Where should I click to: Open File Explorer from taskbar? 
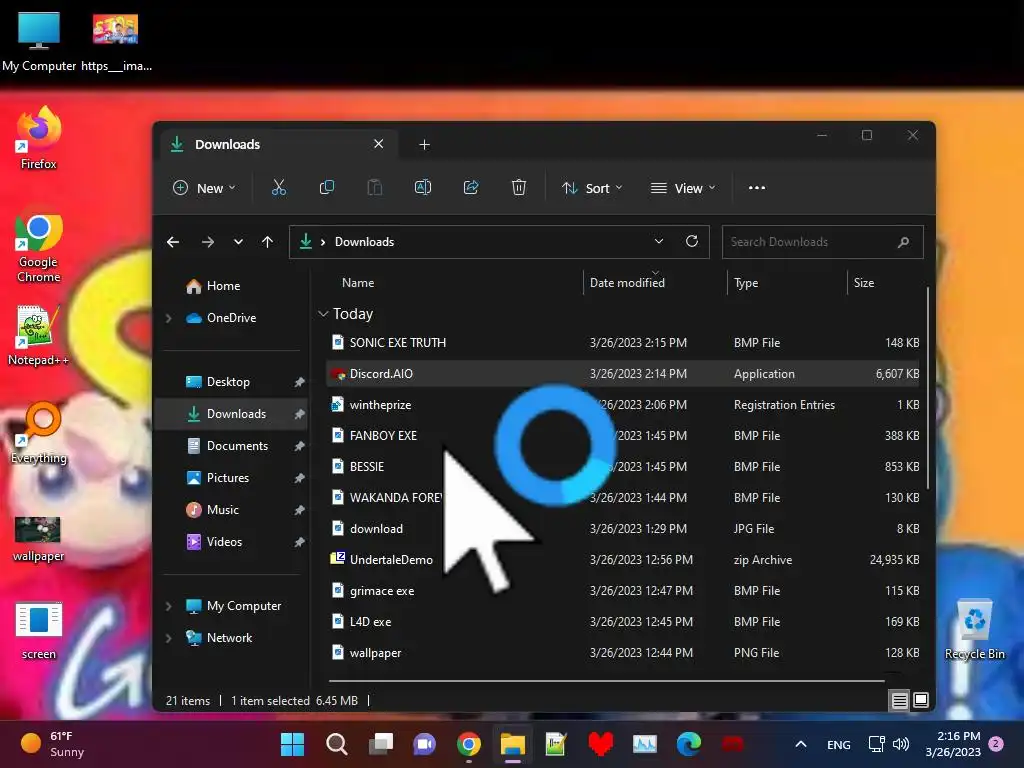tap(513, 744)
